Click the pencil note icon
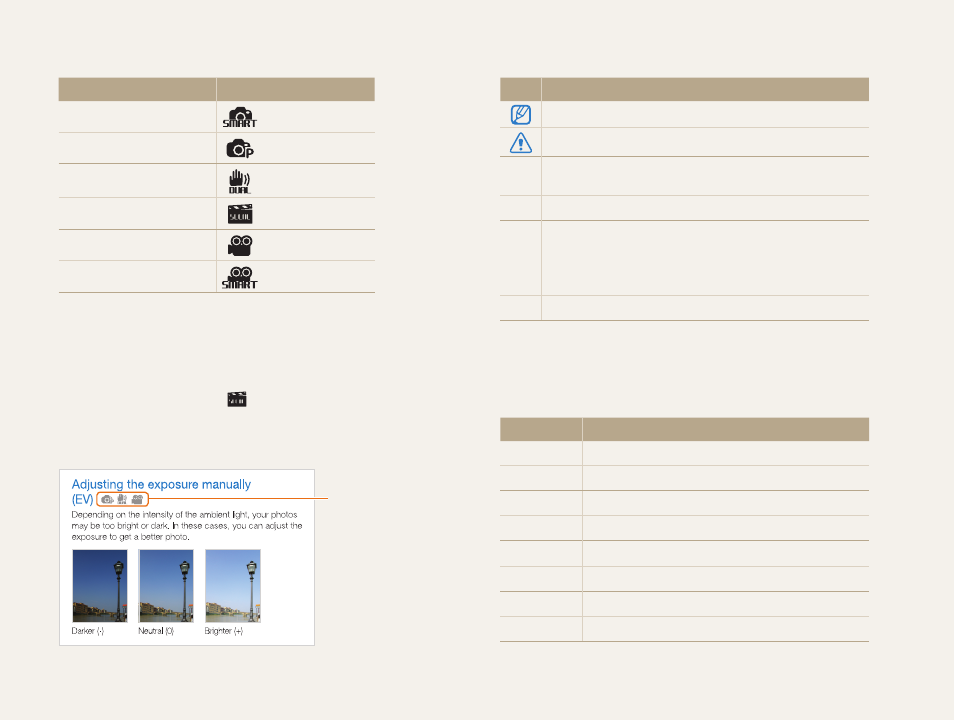This screenshot has height=720, width=954. (521, 114)
